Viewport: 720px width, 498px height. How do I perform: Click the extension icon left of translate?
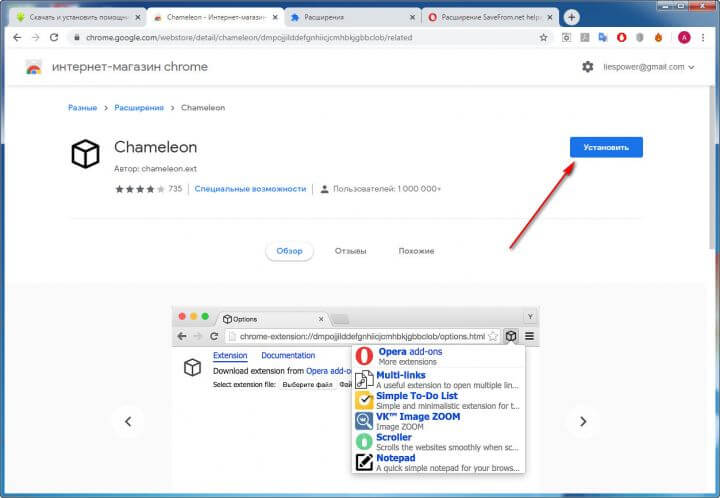click(x=585, y=38)
